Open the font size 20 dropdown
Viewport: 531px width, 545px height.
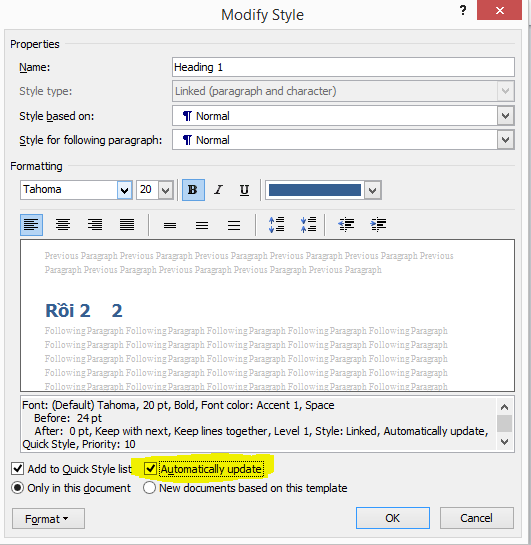165,190
